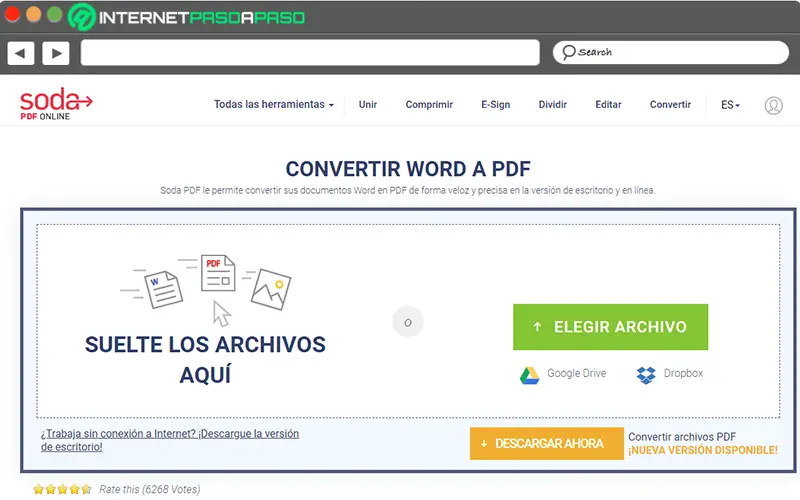Open the user account profile icon
The image size is (800, 500).
point(773,105)
